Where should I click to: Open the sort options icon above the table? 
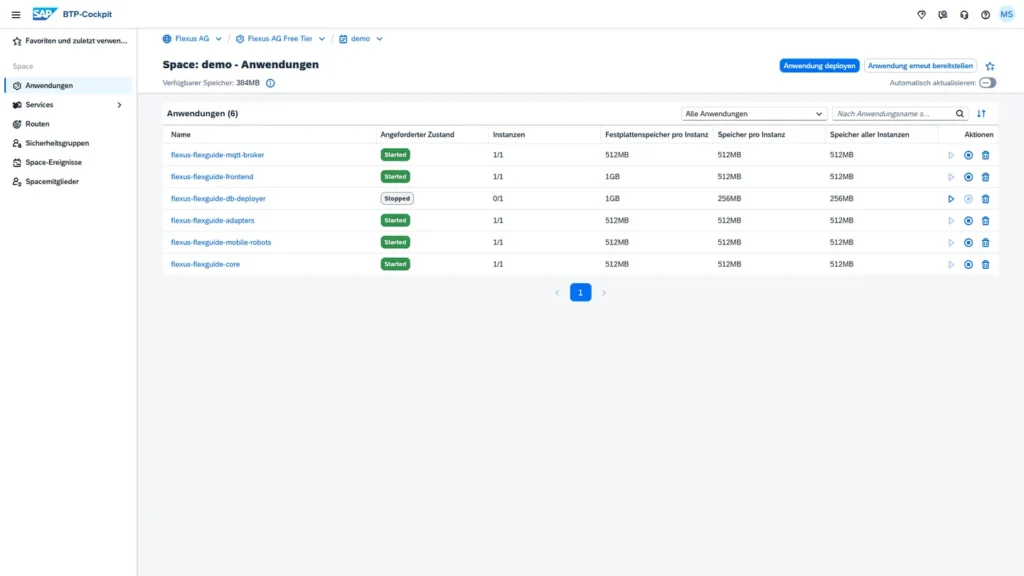pyautogui.click(x=988, y=113)
